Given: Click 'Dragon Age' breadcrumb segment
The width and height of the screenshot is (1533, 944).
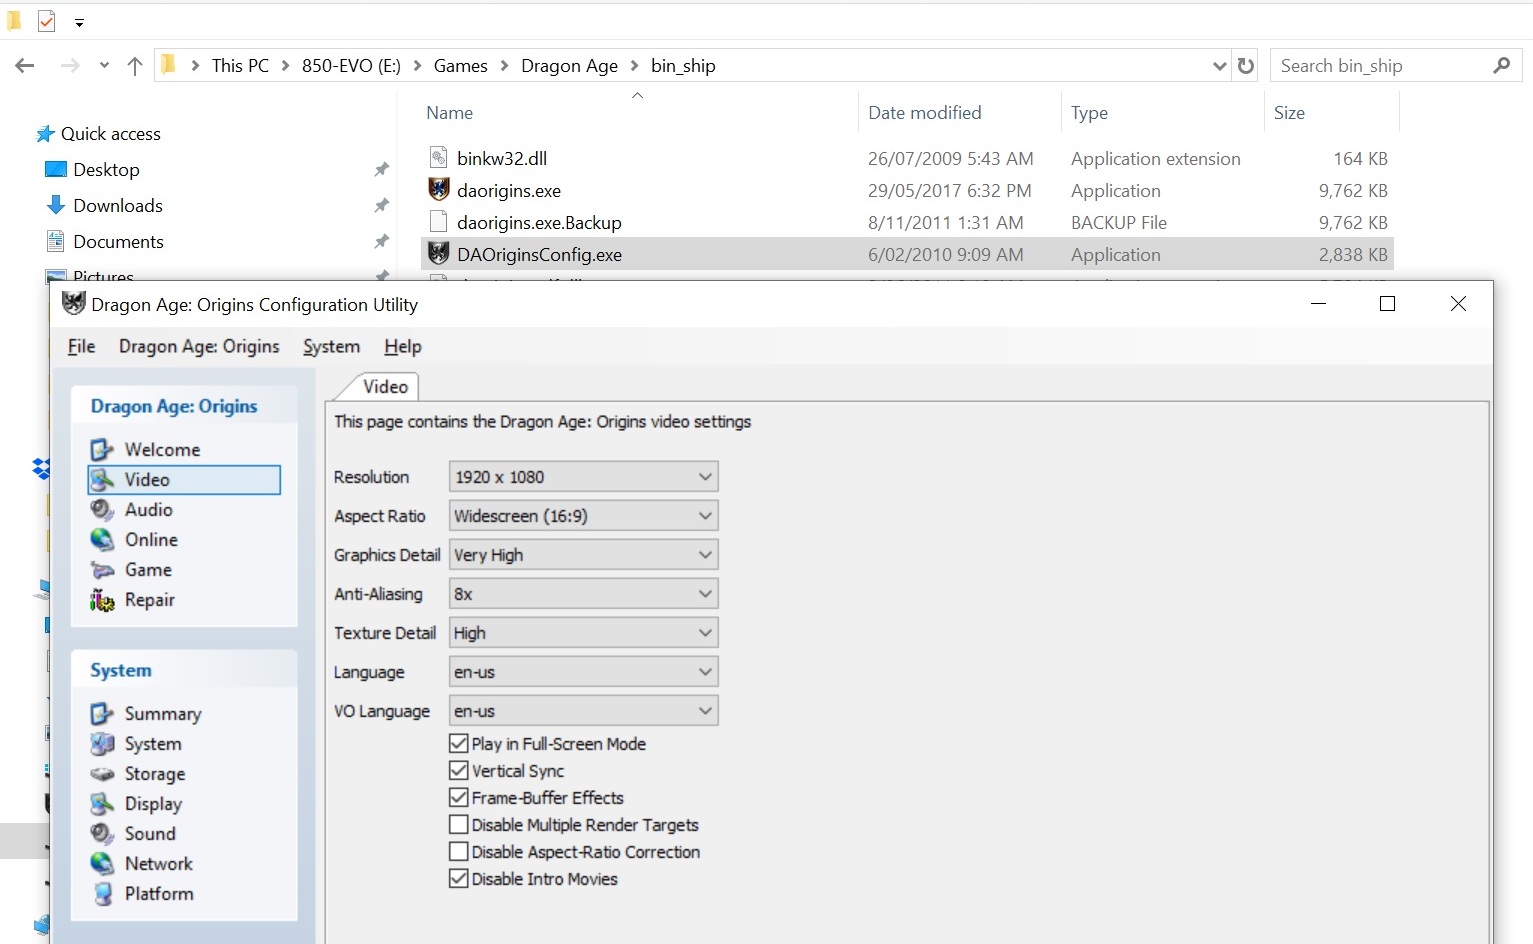Looking at the screenshot, I should point(569,66).
